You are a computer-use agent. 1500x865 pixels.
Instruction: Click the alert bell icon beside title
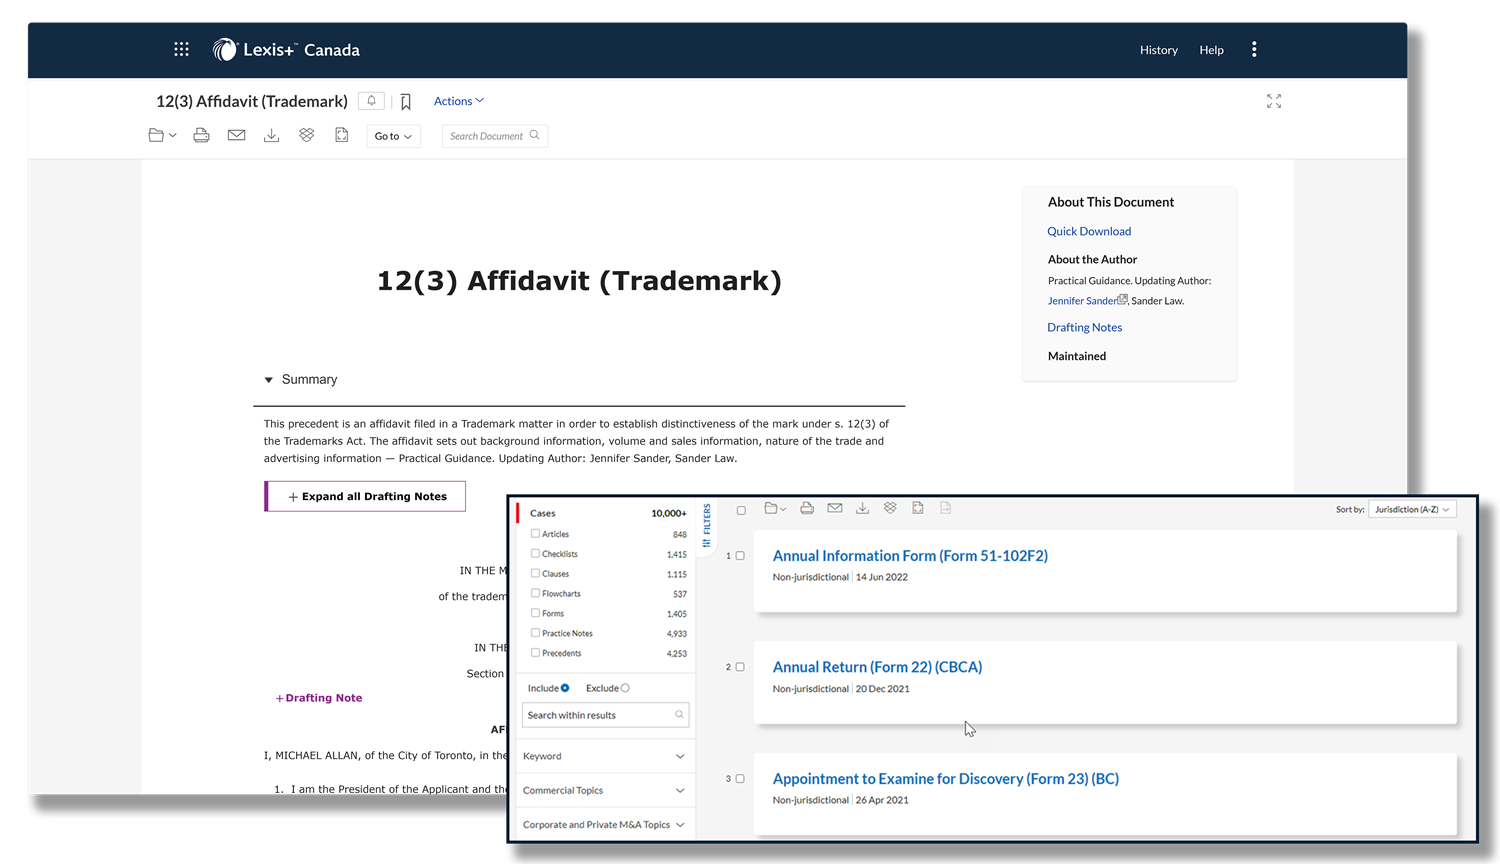point(371,101)
